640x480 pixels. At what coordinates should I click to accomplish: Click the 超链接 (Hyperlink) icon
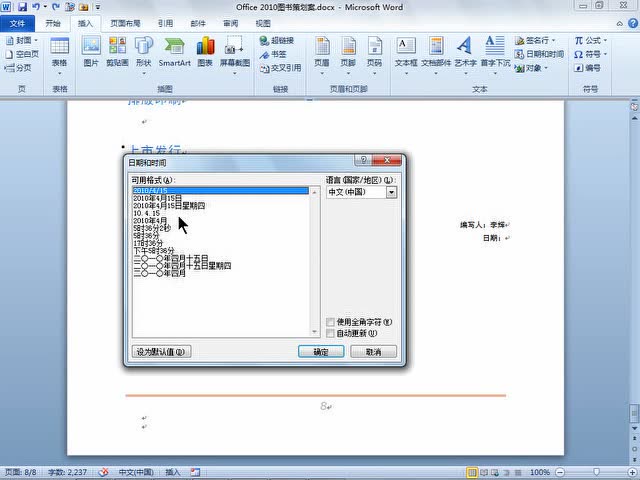click(x=282, y=40)
